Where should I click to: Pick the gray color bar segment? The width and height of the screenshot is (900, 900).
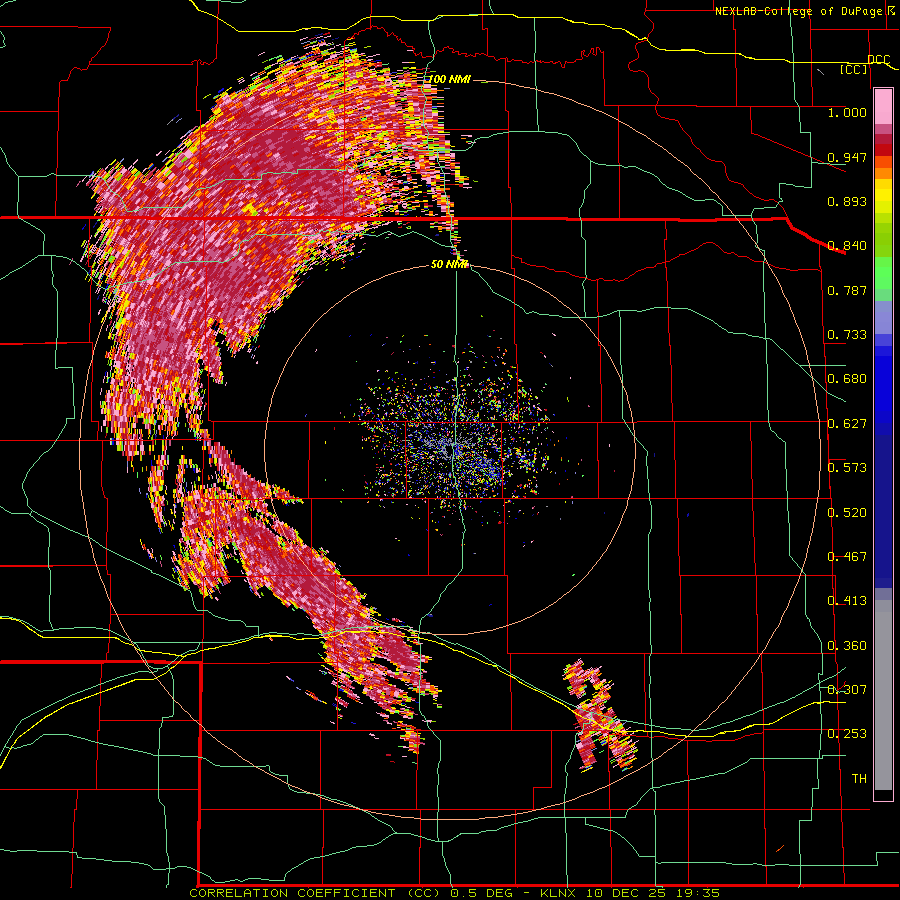[883, 695]
